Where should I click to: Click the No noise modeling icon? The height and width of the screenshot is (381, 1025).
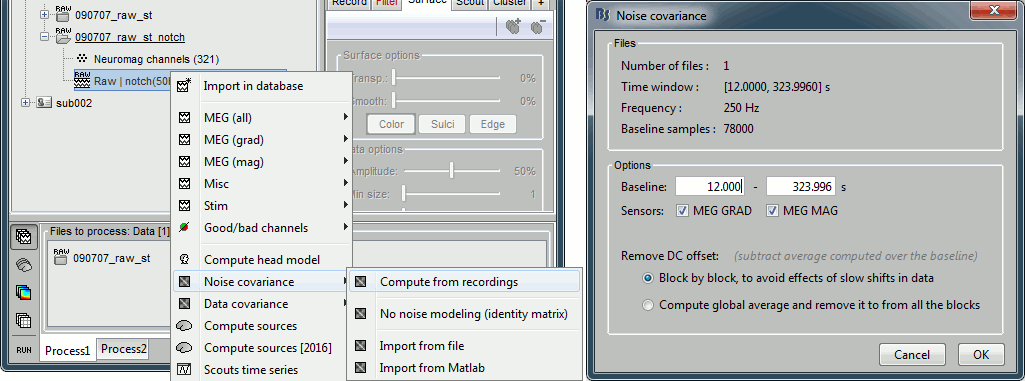[360, 314]
